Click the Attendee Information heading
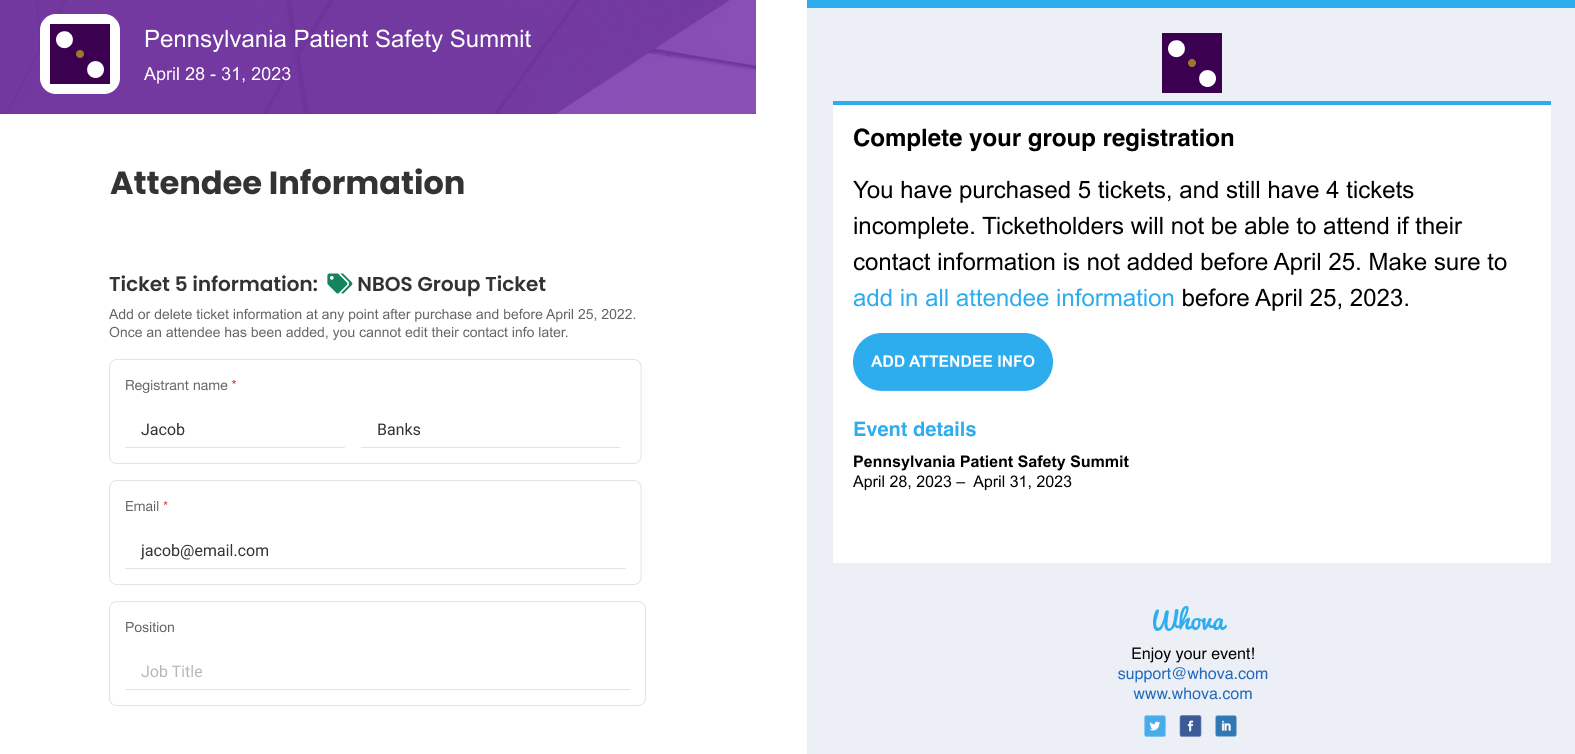1575x754 pixels. 287,183
